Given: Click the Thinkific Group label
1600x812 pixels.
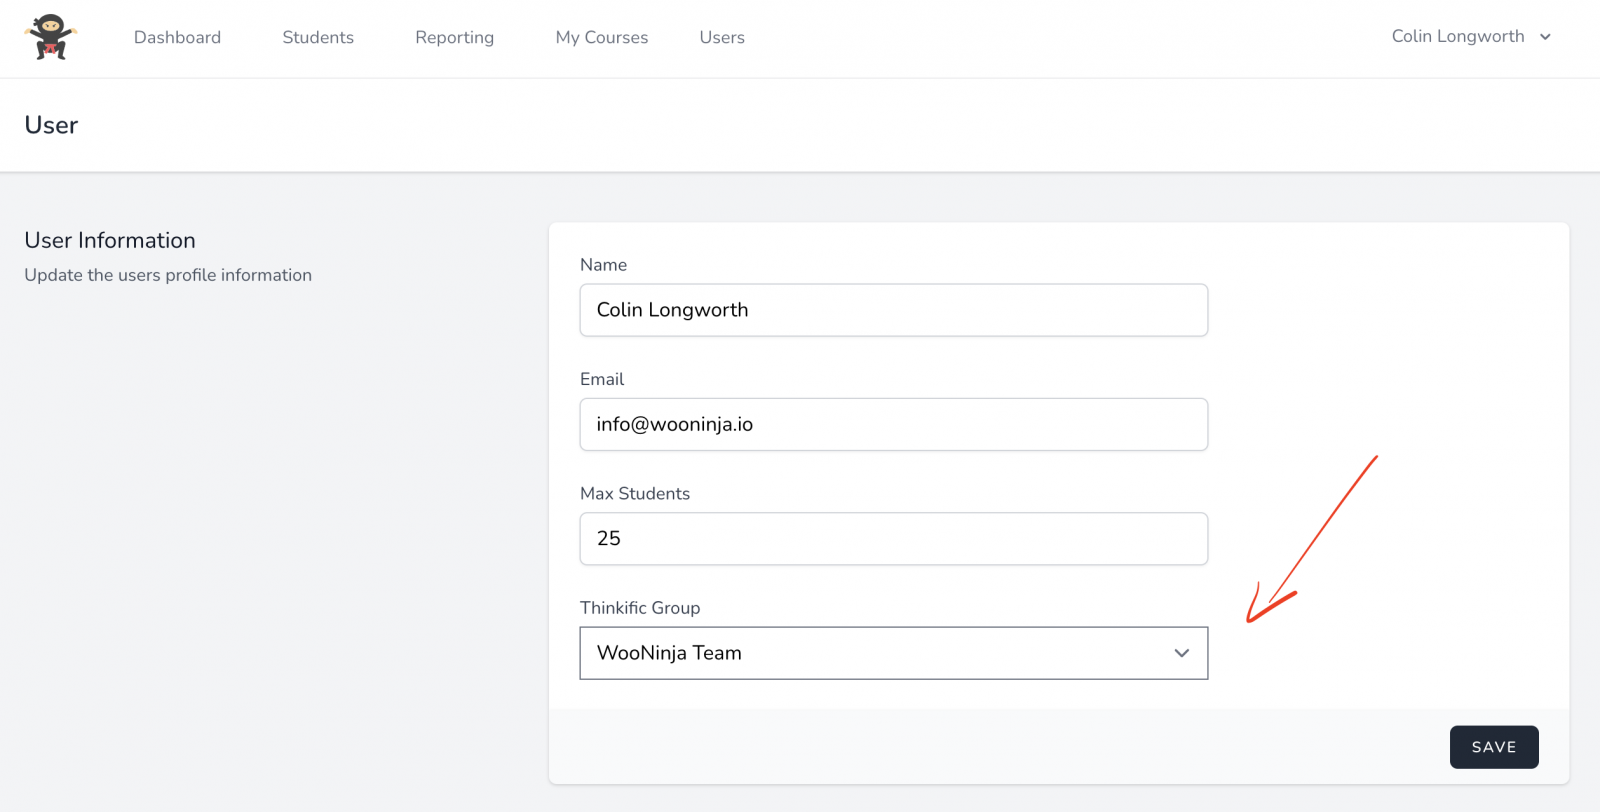Looking at the screenshot, I should click(639, 608).
